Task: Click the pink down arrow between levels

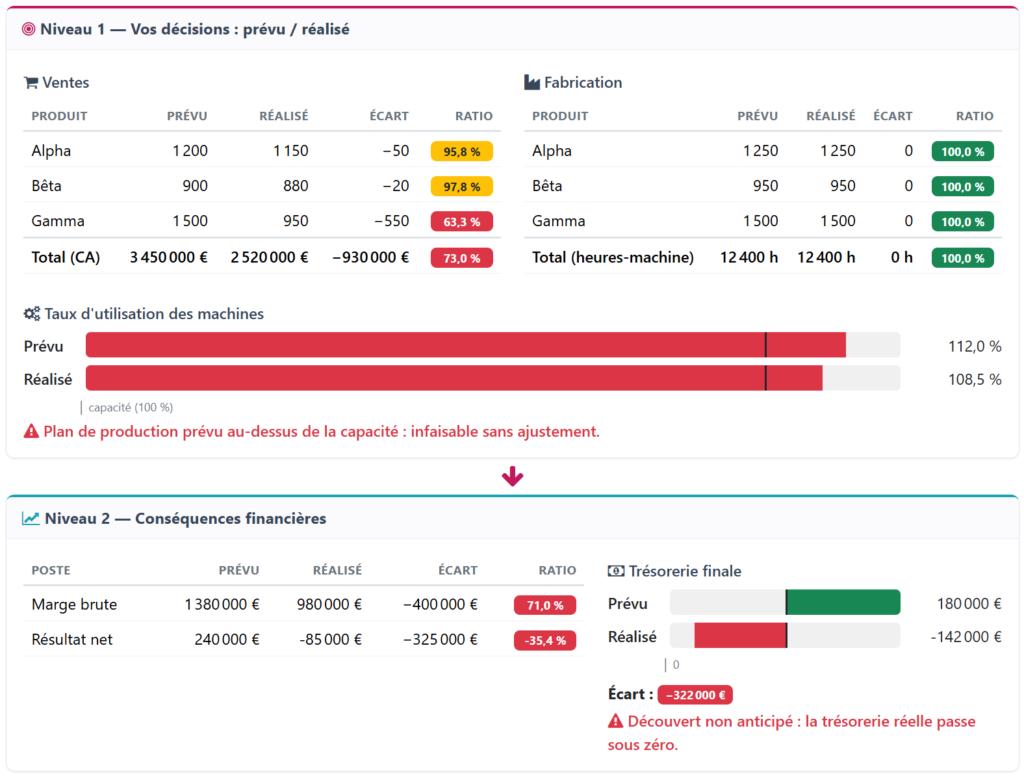Action: click(513, 476)
